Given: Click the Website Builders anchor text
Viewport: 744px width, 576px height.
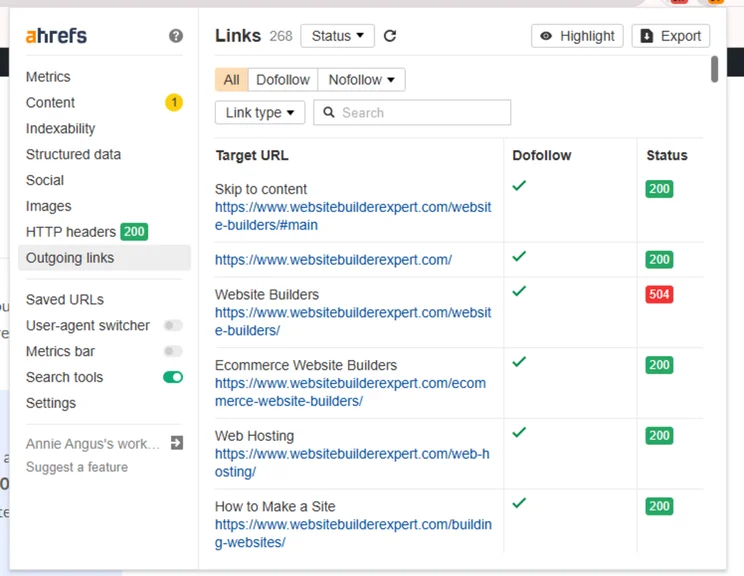Looking at the screenshot, I should [x=267, y=294].
